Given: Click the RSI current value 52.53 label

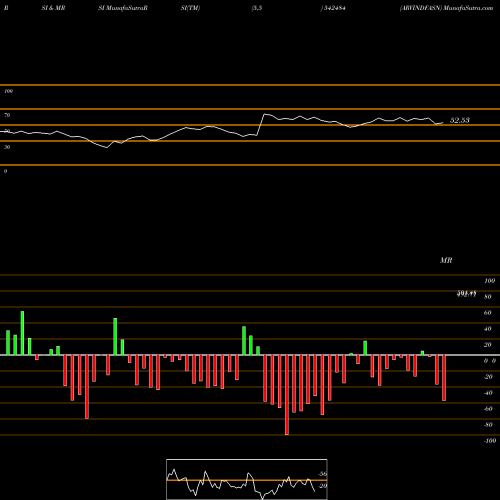Looking at the screenshot, I should pyautogui.click(x=460, y=120).
